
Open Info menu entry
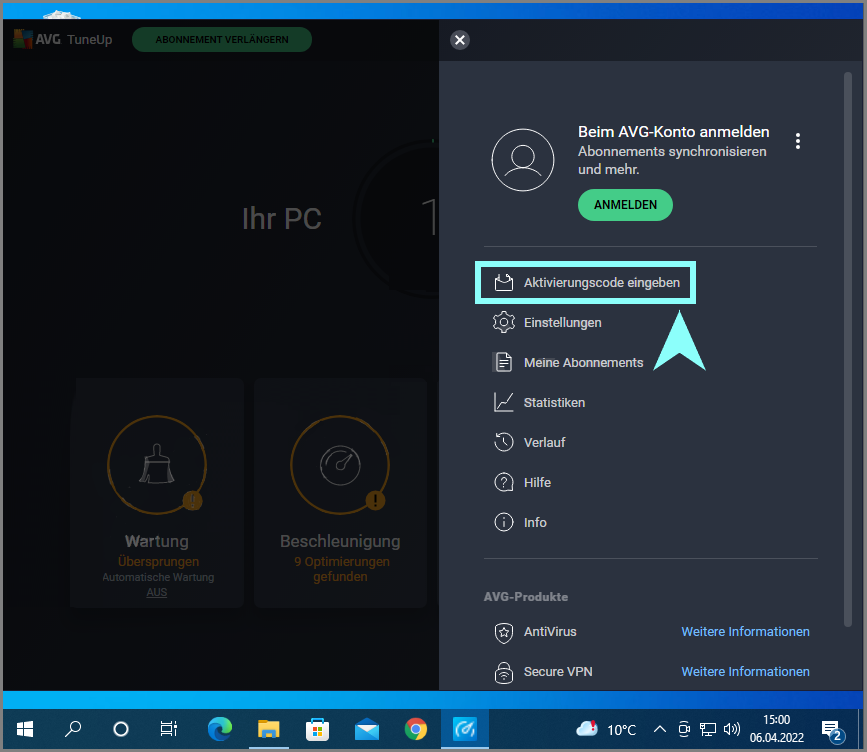point(535,523)
